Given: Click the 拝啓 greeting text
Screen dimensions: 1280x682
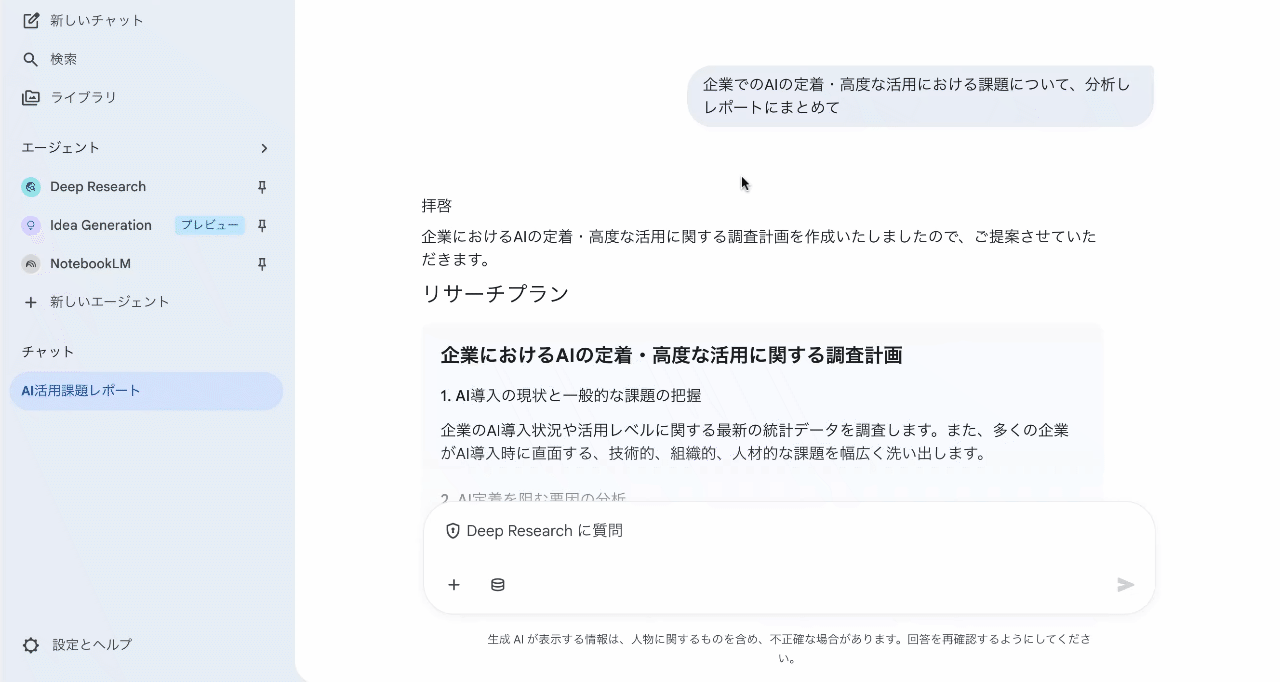Looking at the screenshot, I should [437, 206].
